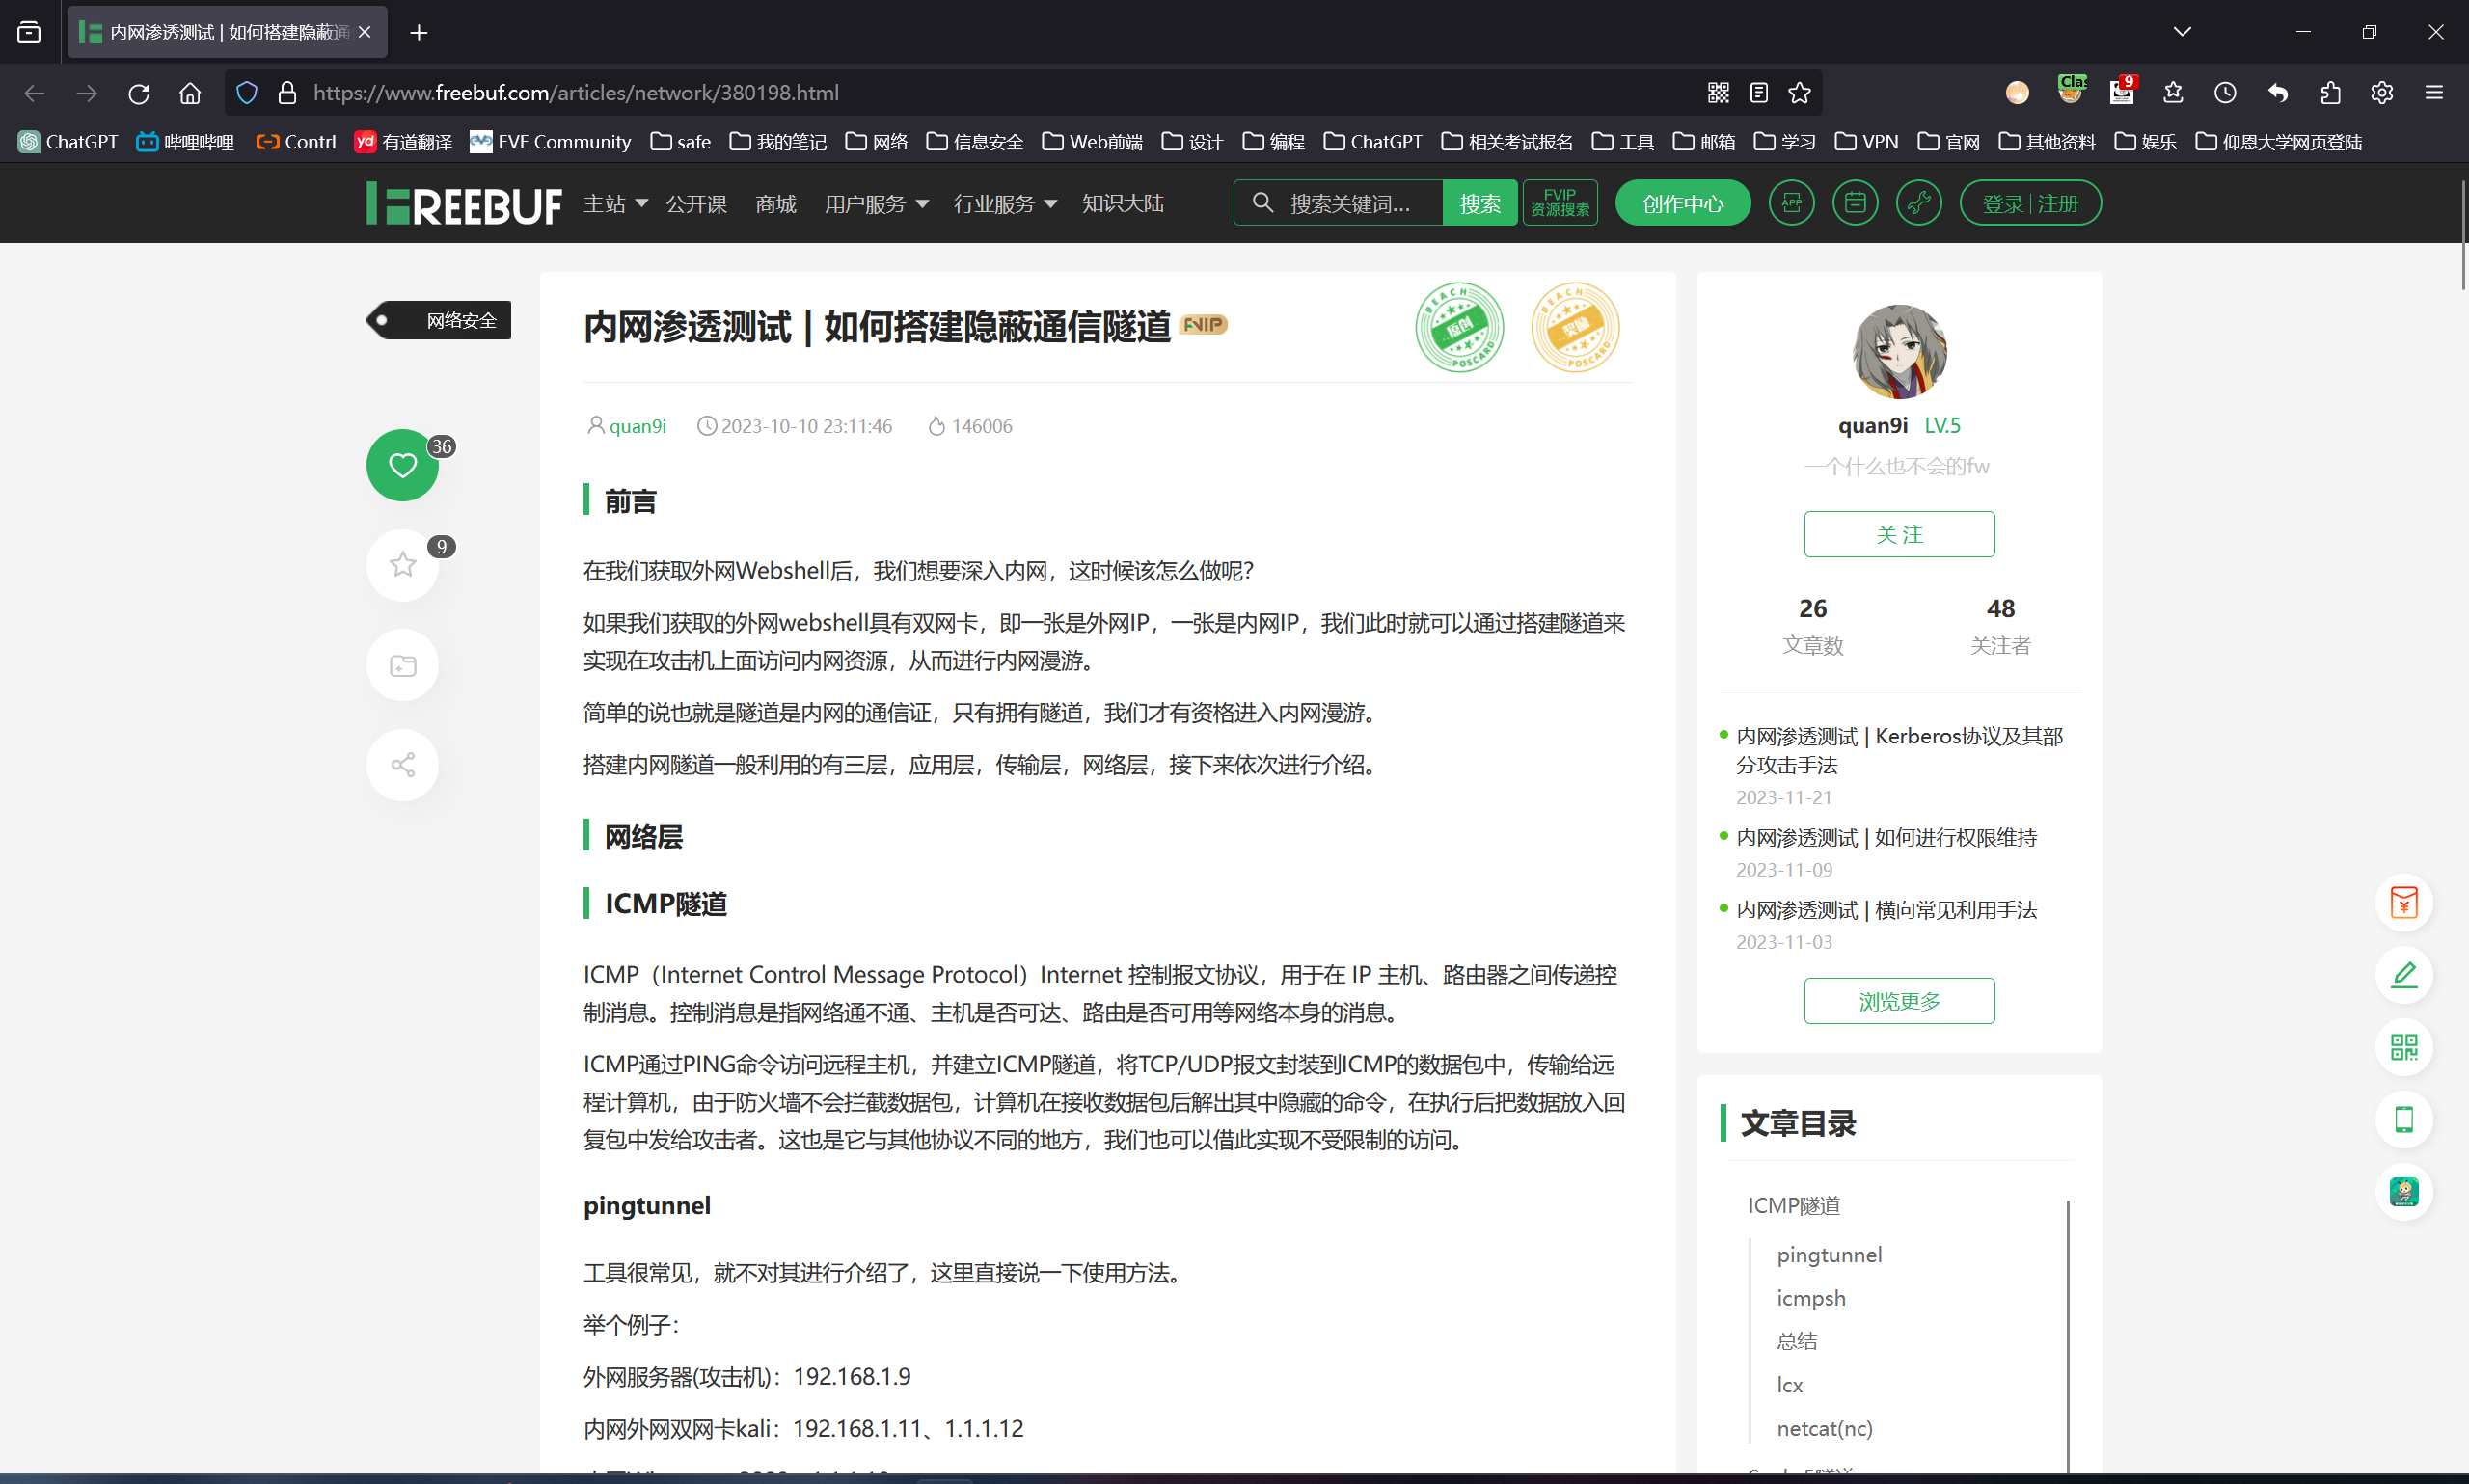The image size is (2469, 1484).
Task: Open the 知识大陆 menu item
Action: point(1123,204)
